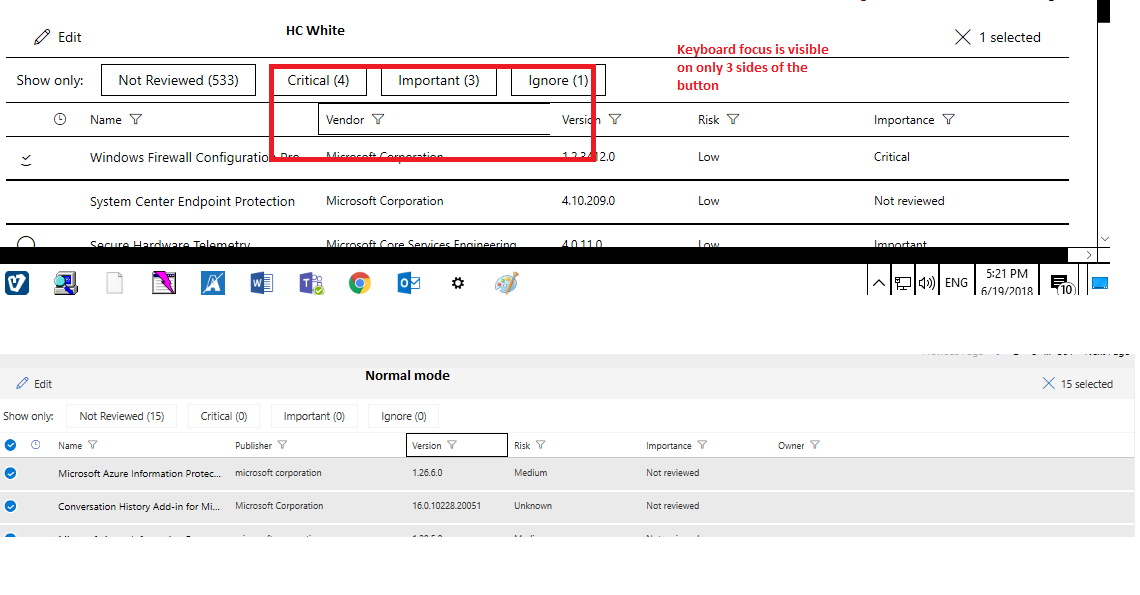This screenshot has width=1140, height=595.
Task: Deselect the Microsoft Azure Information Protection row checkbox
Action: 10,472
